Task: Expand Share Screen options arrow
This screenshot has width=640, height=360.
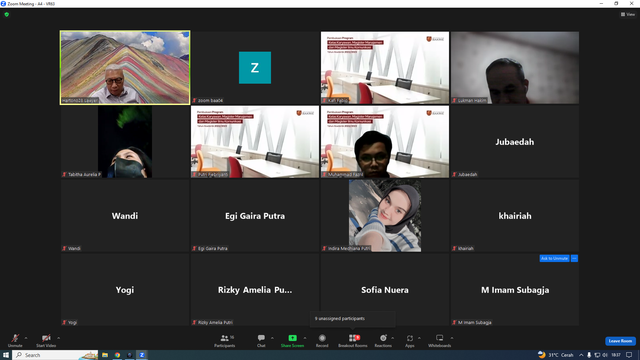Action: coord(305,338)
